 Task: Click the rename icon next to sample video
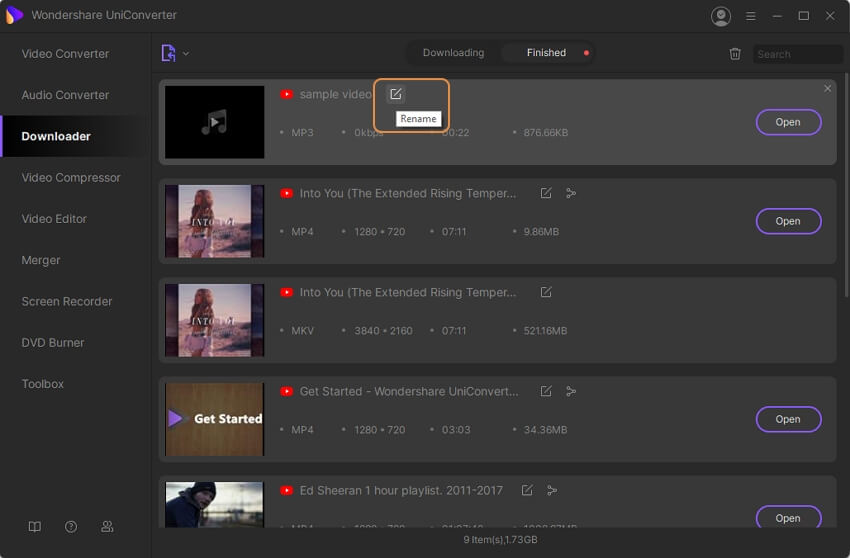pyautogui.click(x=396, y=94)
